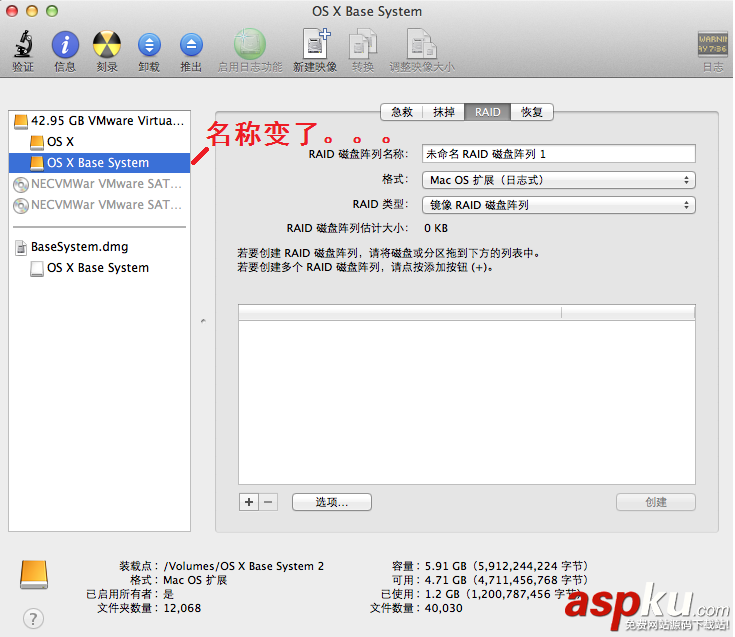Select the OS X volume in sidebar
735x637 pixels.
click(99, 142)
